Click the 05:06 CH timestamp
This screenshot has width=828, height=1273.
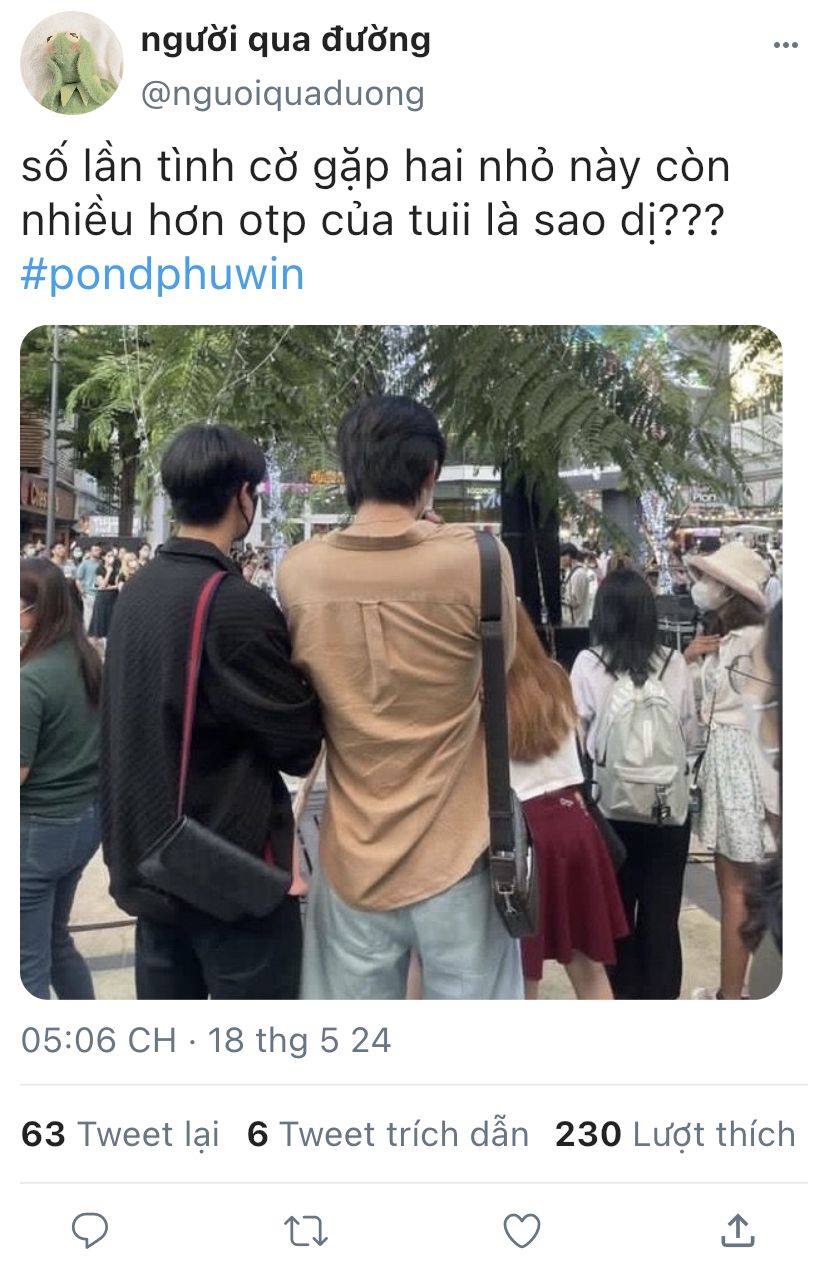point(98,1040)
